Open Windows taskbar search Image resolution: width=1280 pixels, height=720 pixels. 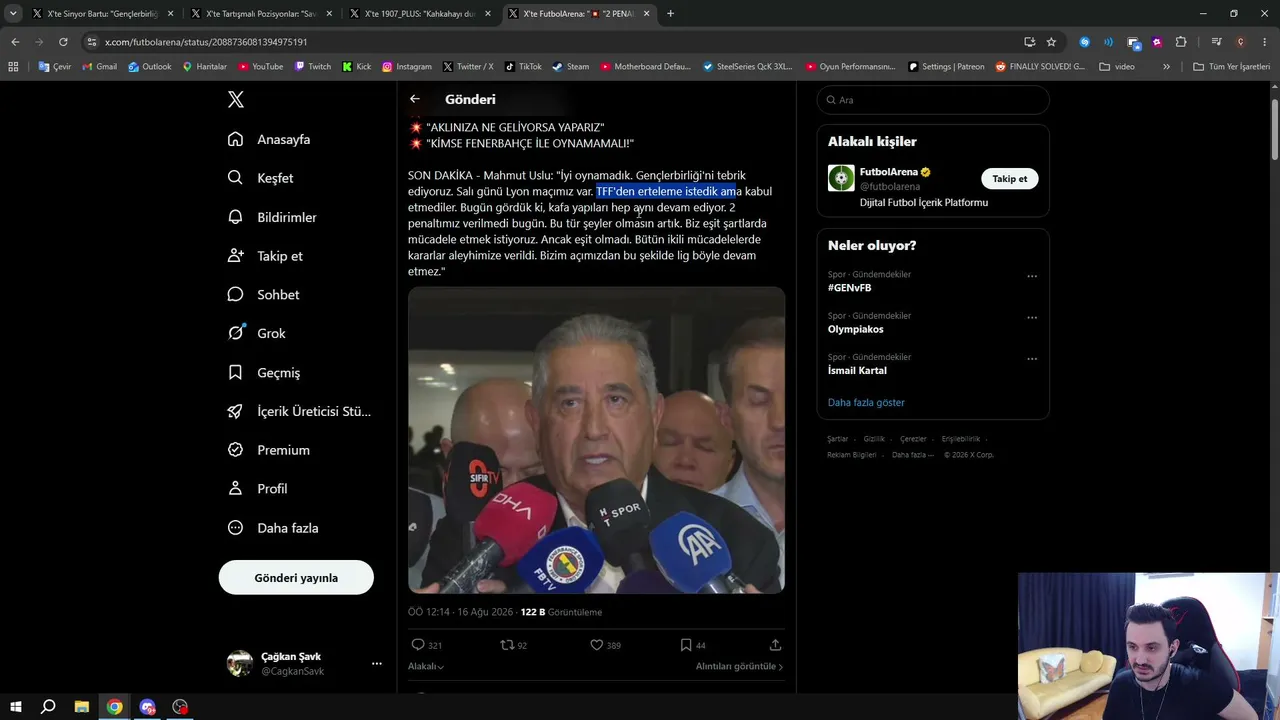tap(48, 707)
